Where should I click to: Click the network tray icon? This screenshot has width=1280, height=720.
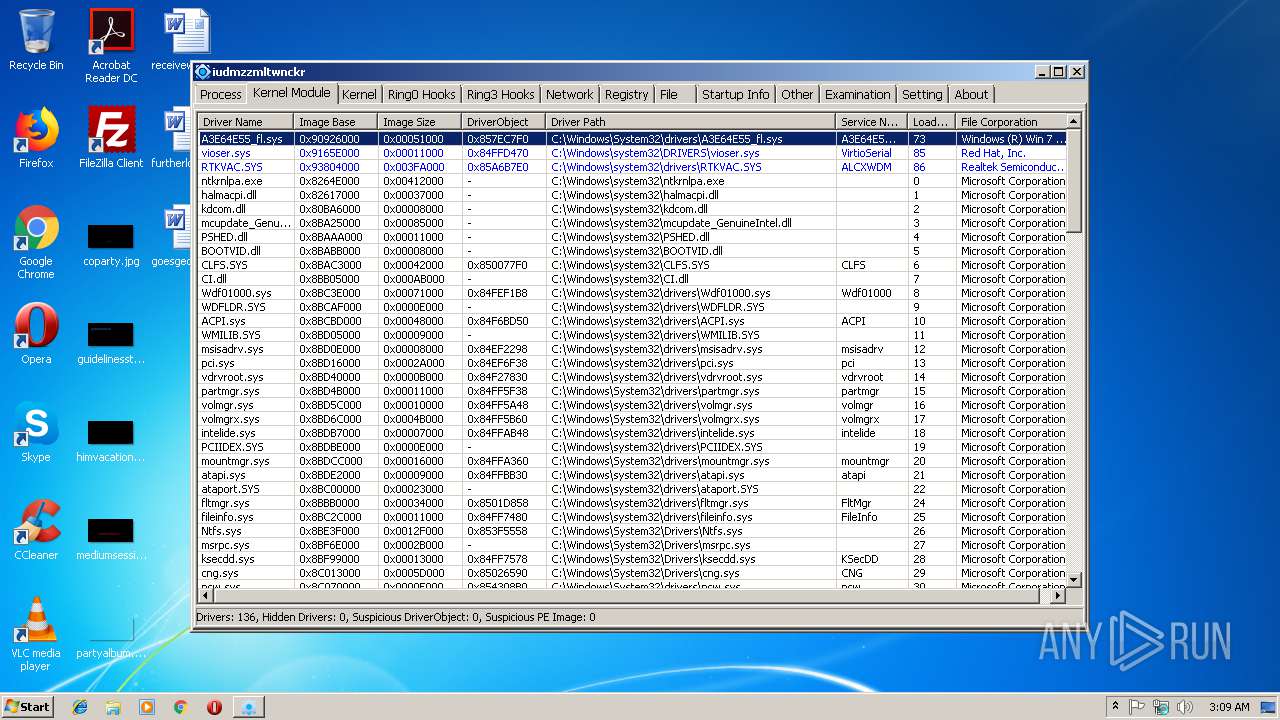click(x=1161, y=707)
